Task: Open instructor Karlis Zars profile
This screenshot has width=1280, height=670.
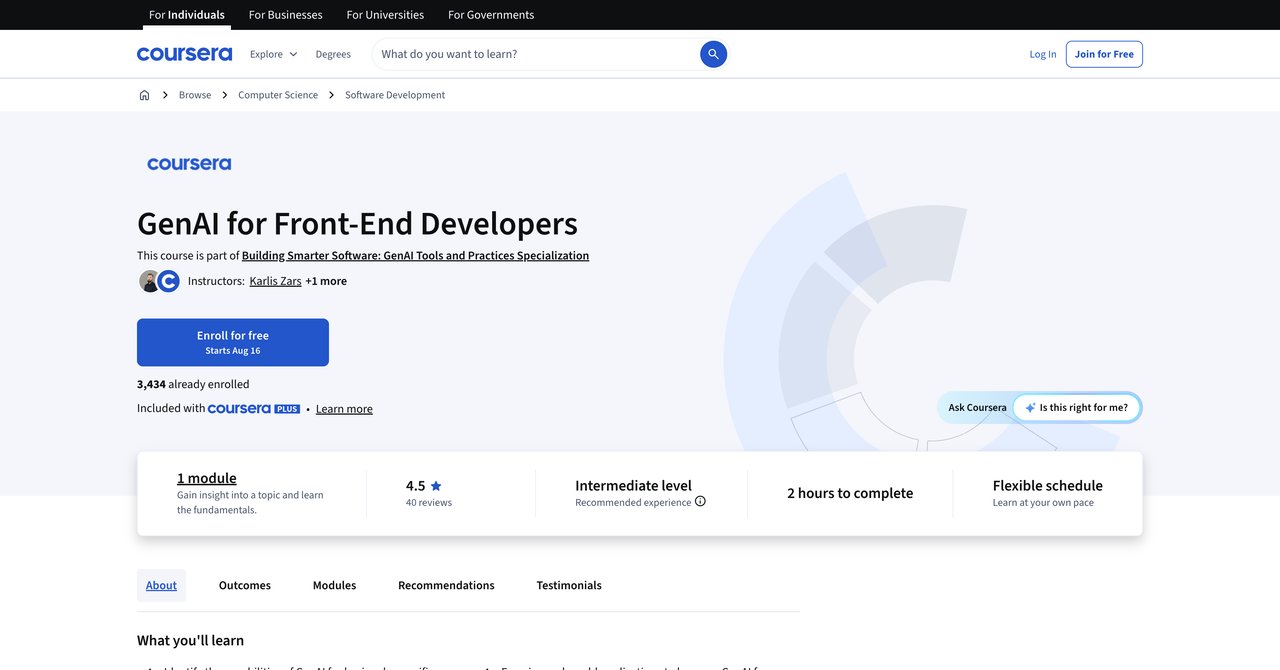Action: tap(275, 281)
